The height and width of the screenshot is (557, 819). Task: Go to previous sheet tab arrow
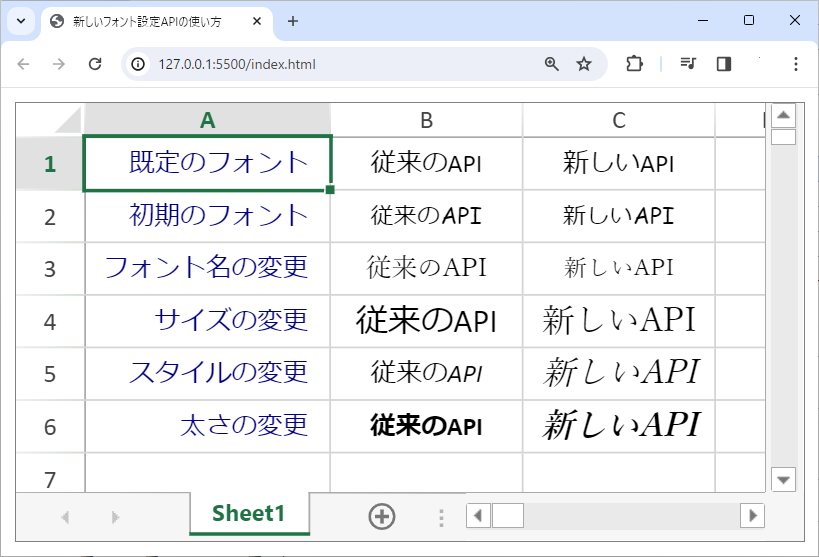pyautogui.click(x=65, y=517)
